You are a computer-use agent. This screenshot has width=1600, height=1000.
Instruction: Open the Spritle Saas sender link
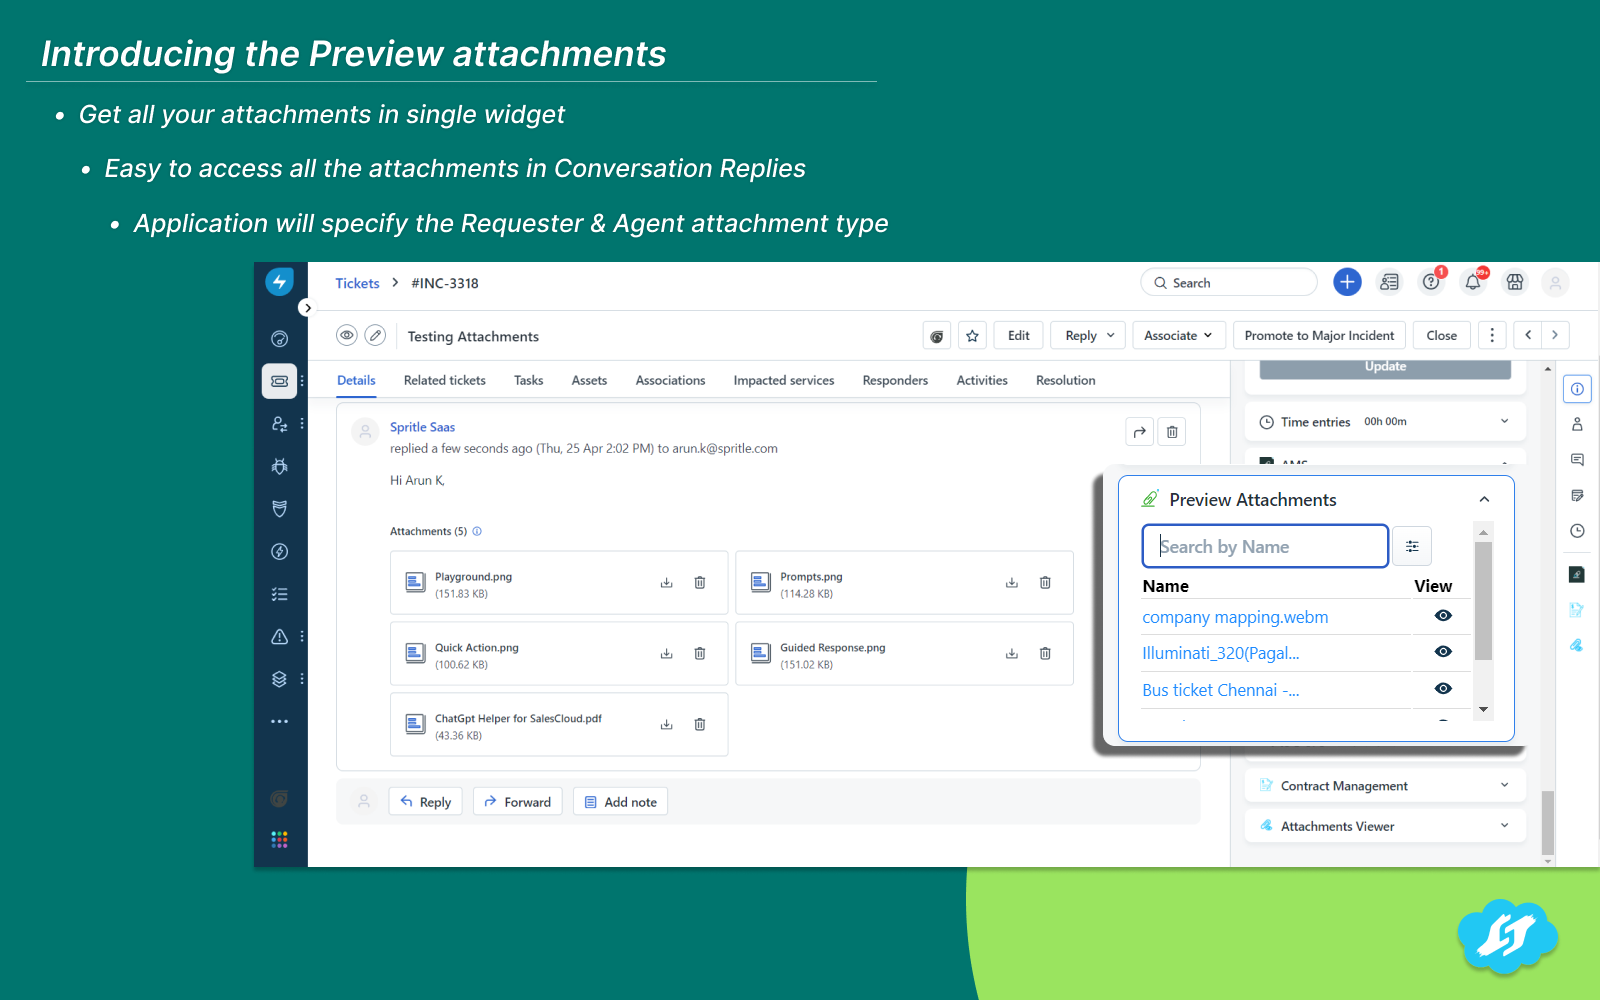click(x=422, y=427)
